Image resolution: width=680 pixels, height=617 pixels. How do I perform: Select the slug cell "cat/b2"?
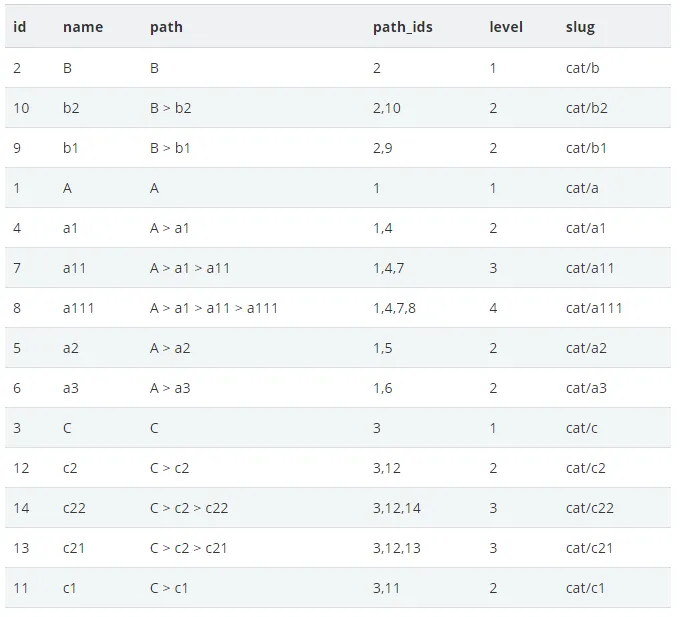[587, 108]
